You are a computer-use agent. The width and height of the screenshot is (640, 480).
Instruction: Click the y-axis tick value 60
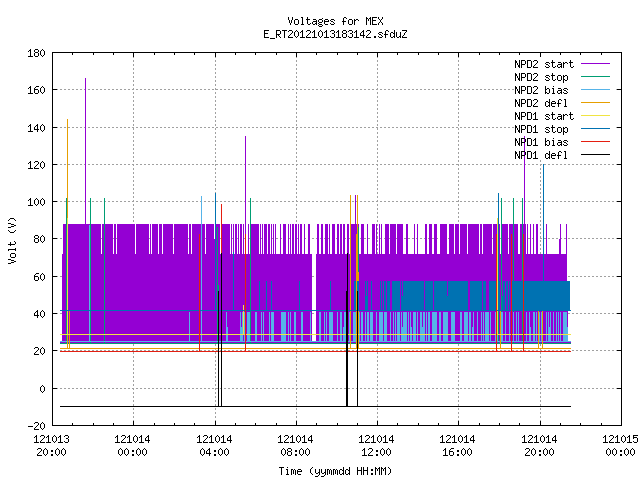click(39, 277)
